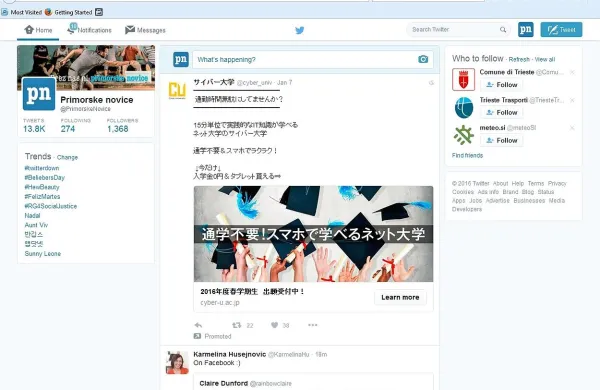The height and width of the screenshot is (390, 600).
Task: Open the Sunny Leone trend
Action: click(43, 254)
